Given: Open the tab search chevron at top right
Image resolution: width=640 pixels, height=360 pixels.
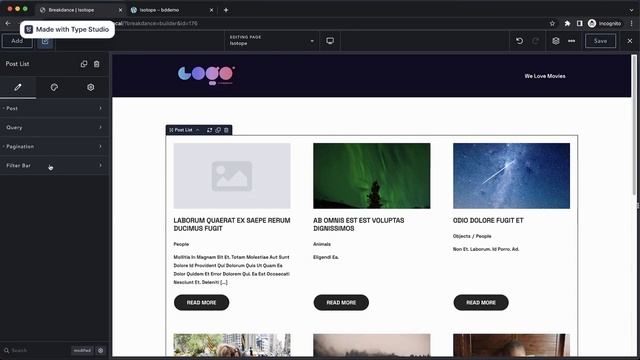Looking at the screenshot, I should 631,10.
